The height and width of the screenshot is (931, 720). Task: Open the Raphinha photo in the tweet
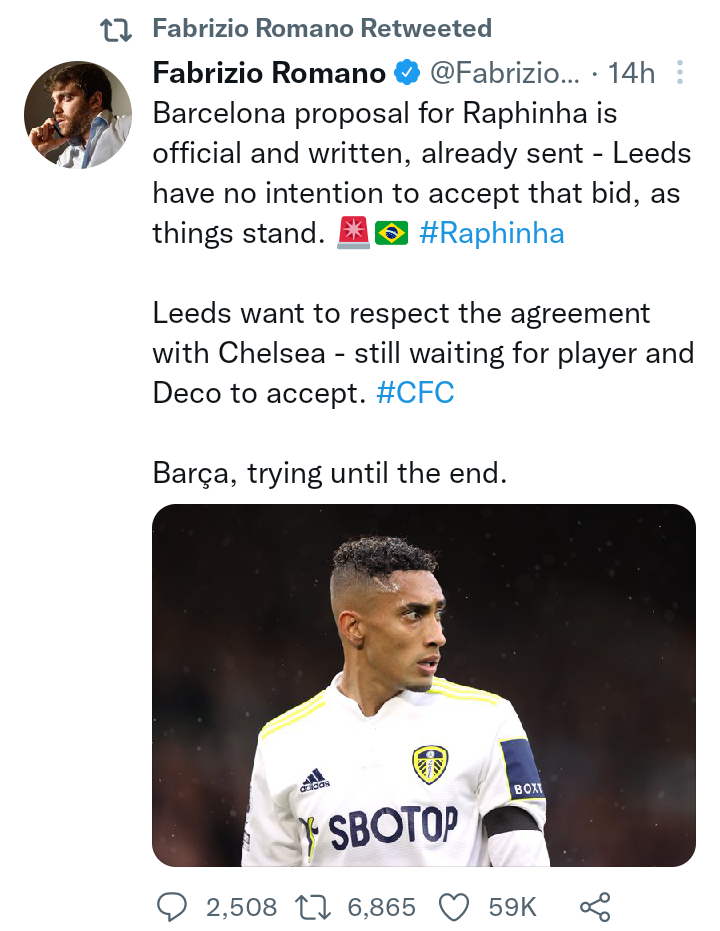(x=424, y=685)
